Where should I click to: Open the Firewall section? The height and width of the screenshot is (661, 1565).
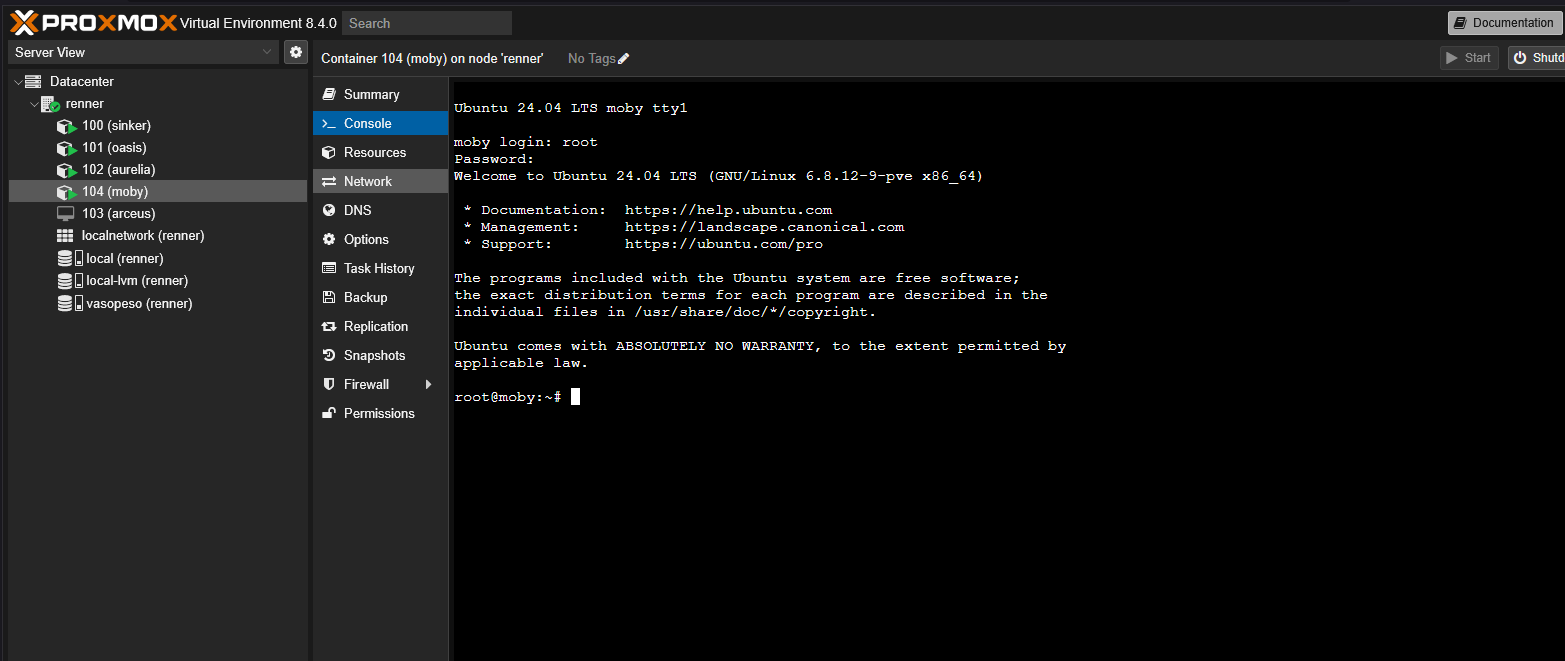pyautogui.click(x=380, y=384)
